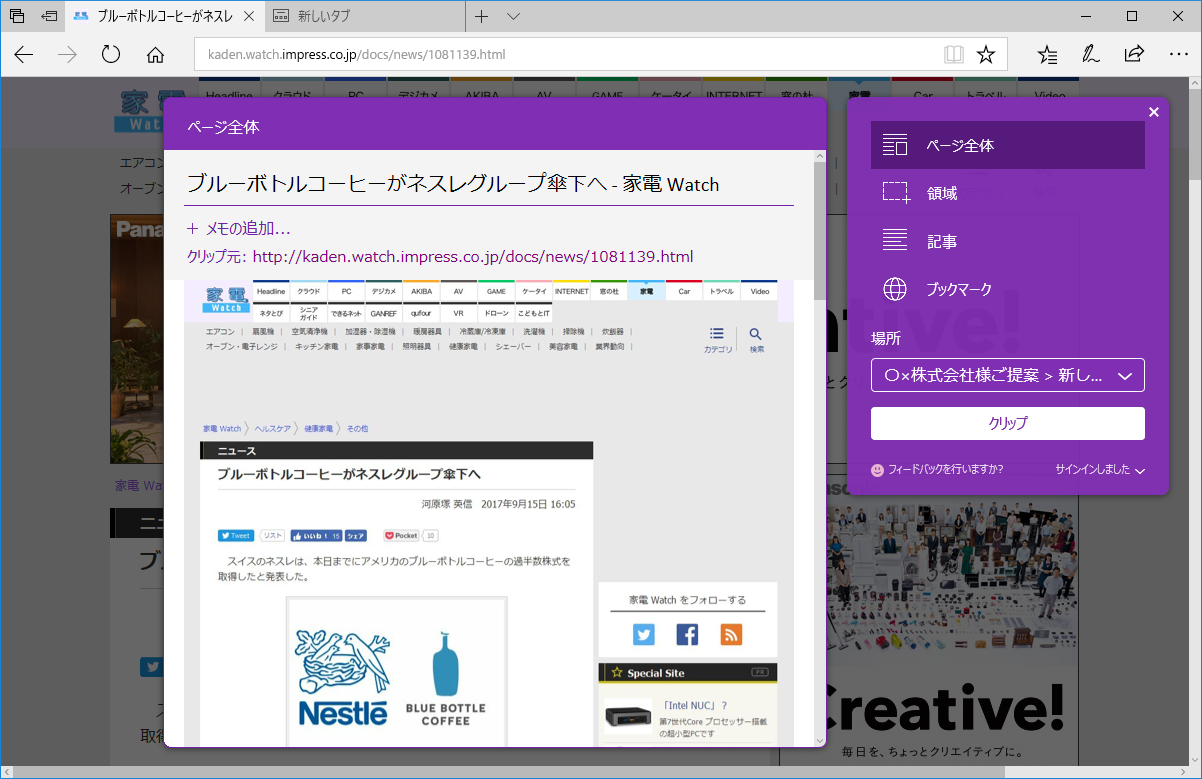Save the article with the Pocket icon
Screen dimensions: 1202x779
point(400,535)
